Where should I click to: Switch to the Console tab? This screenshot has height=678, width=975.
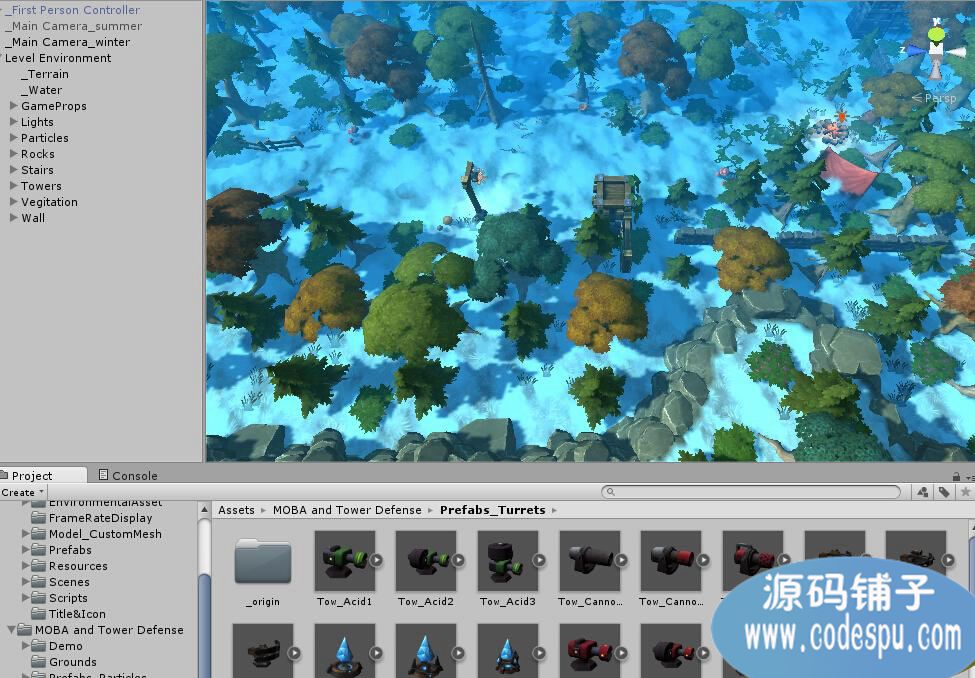tap(128, 475)
